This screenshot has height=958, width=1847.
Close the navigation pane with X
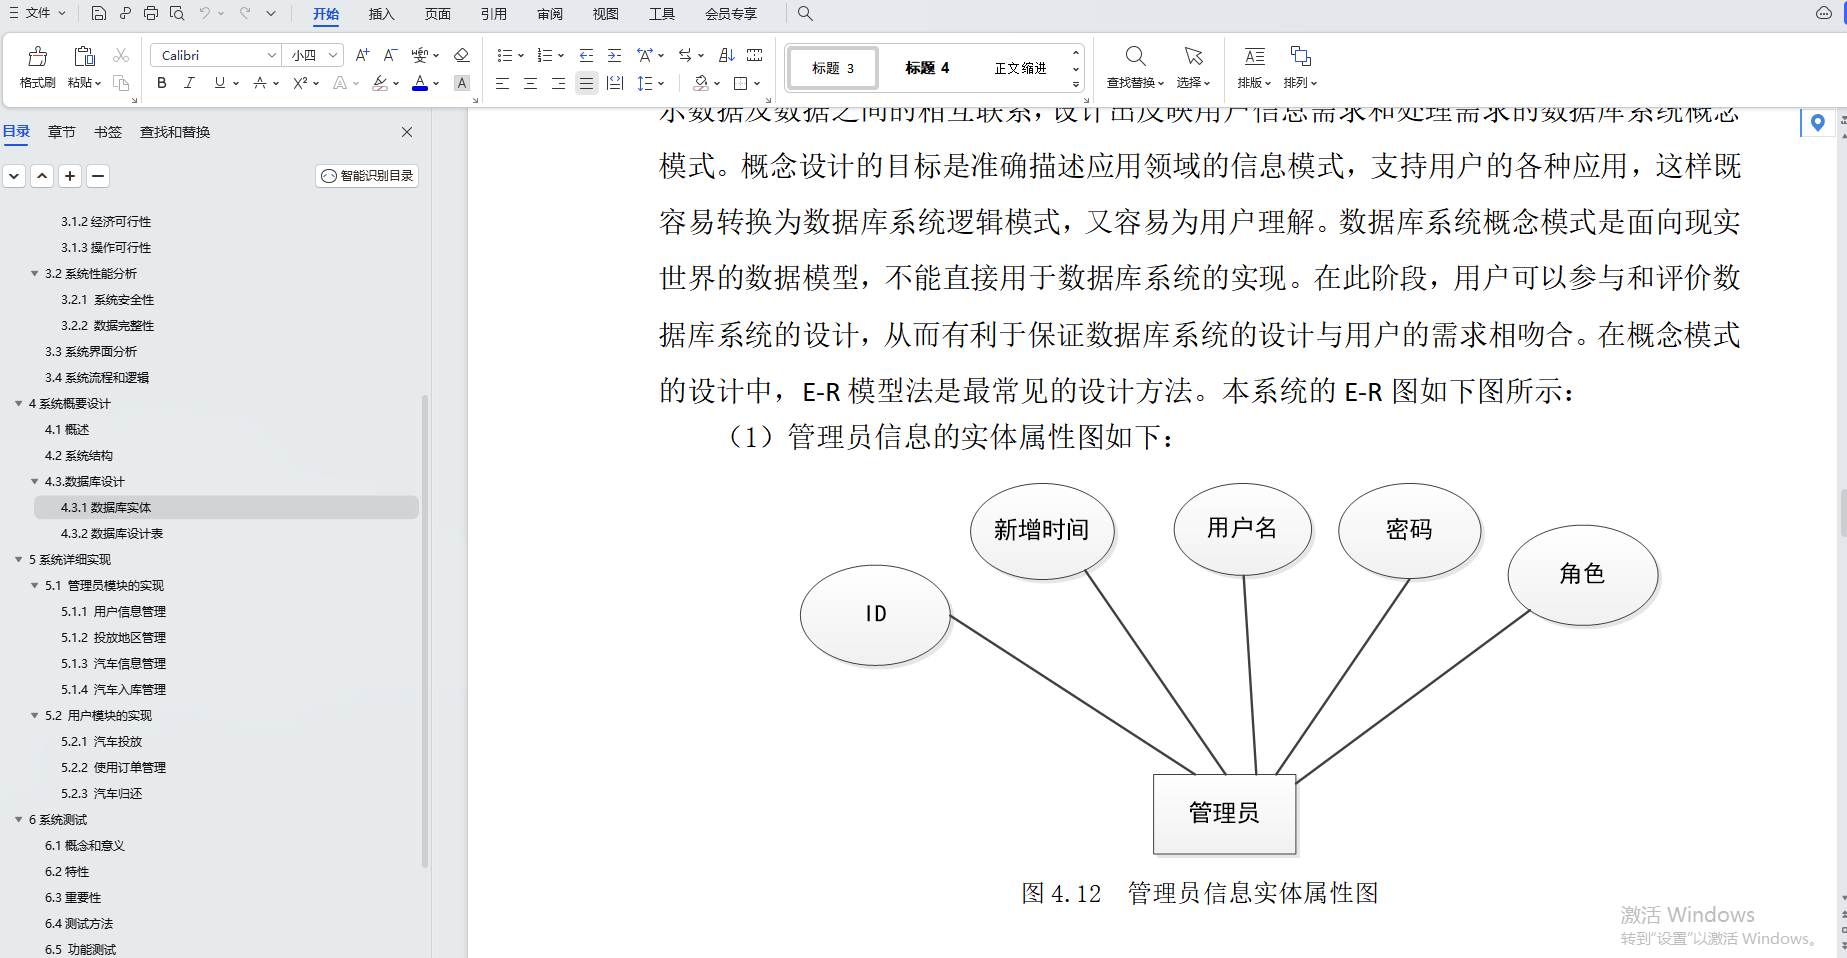point(407,132)
